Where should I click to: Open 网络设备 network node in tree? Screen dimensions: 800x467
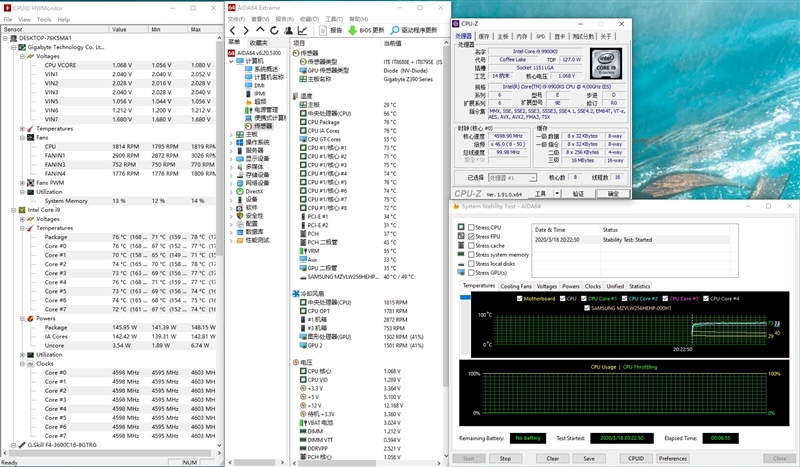pyautogui.click(x=257, y=183)
